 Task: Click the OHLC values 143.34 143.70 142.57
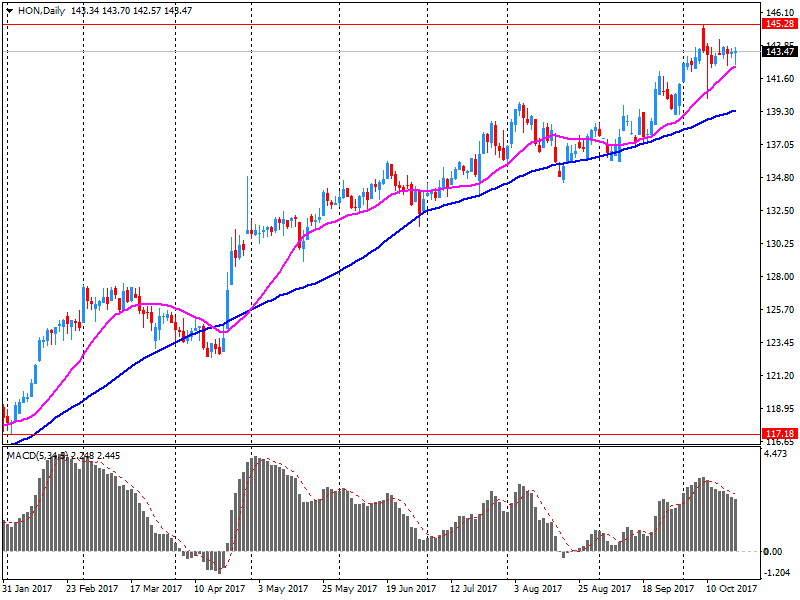point(116,11)
